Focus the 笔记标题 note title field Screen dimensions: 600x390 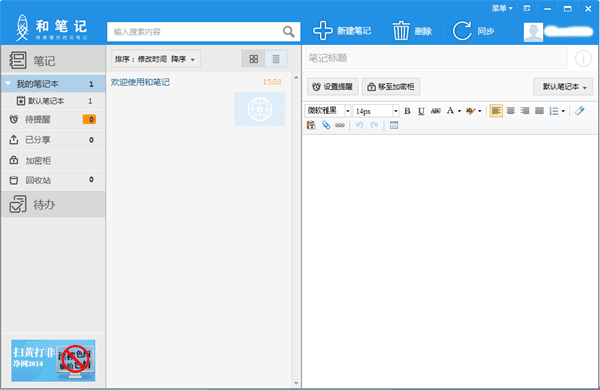(x=436, y=58)
